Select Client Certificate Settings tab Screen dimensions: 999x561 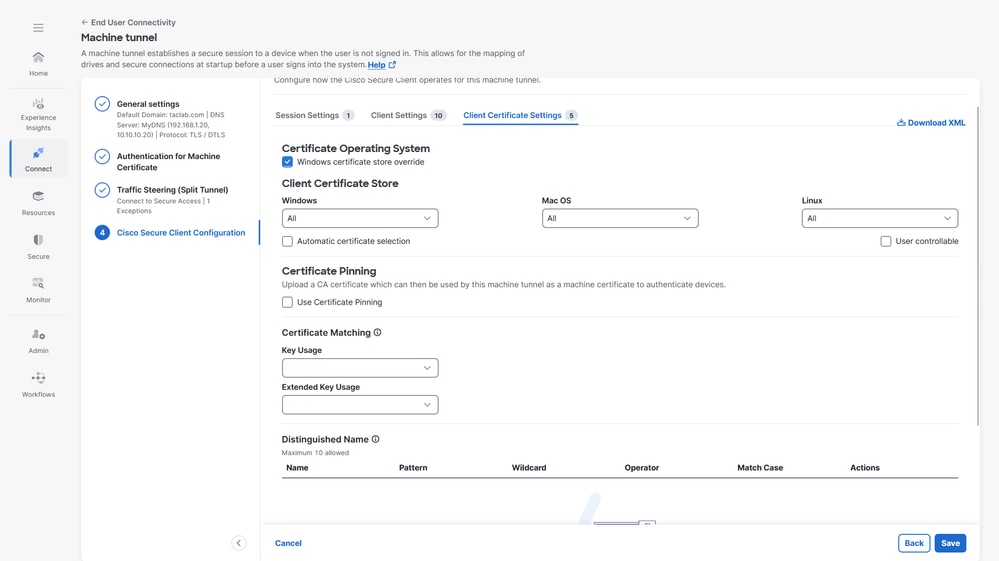point(520,115)
